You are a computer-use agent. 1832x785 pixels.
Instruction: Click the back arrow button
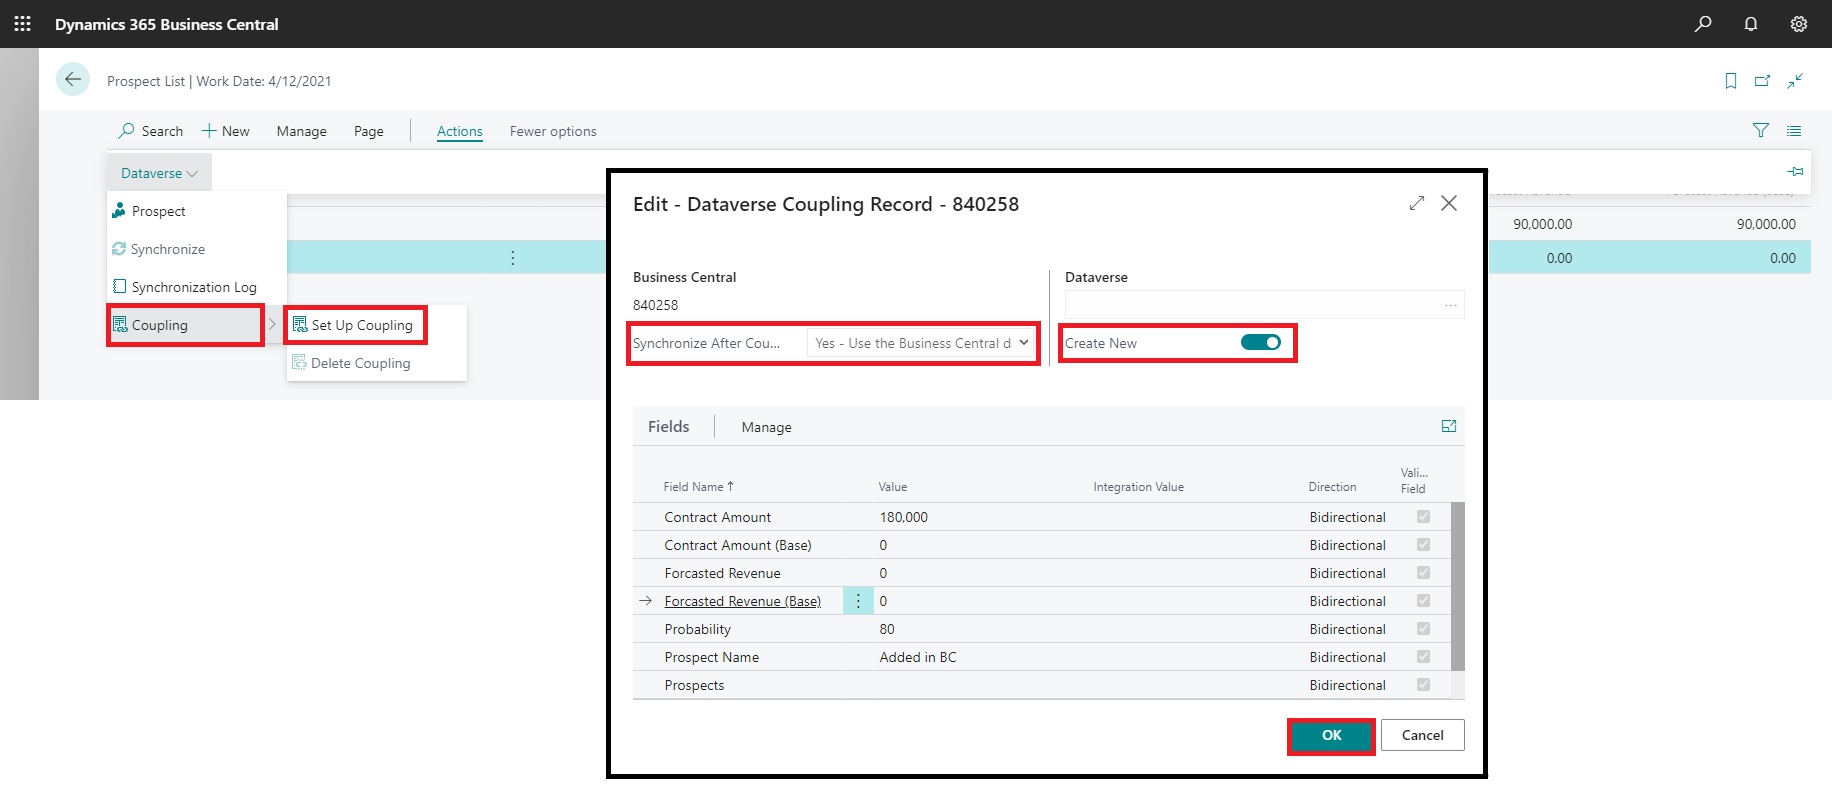tap(73, 79)
